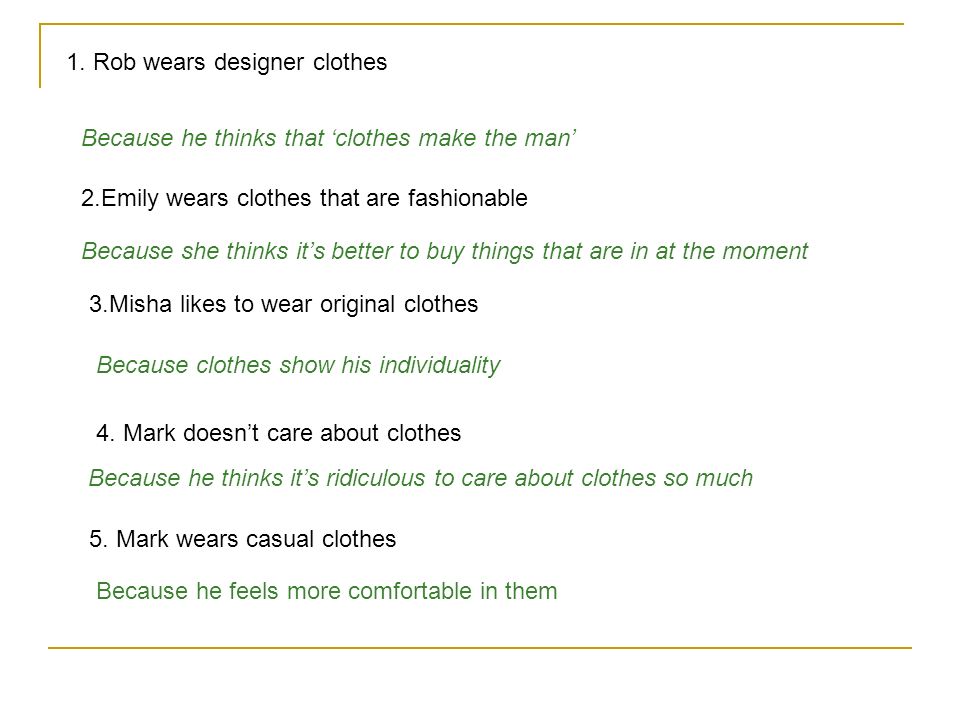Select the green line 'clothes make the man'
The height and width of the screenshot is (720, 960).
click(x=329, y=138)
